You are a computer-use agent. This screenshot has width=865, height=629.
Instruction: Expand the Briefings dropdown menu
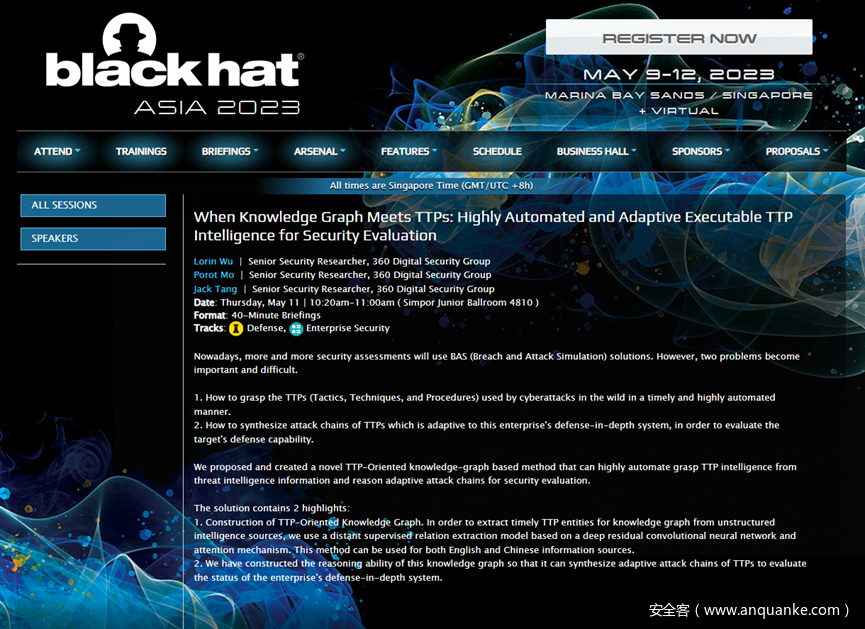pos(229,152)
